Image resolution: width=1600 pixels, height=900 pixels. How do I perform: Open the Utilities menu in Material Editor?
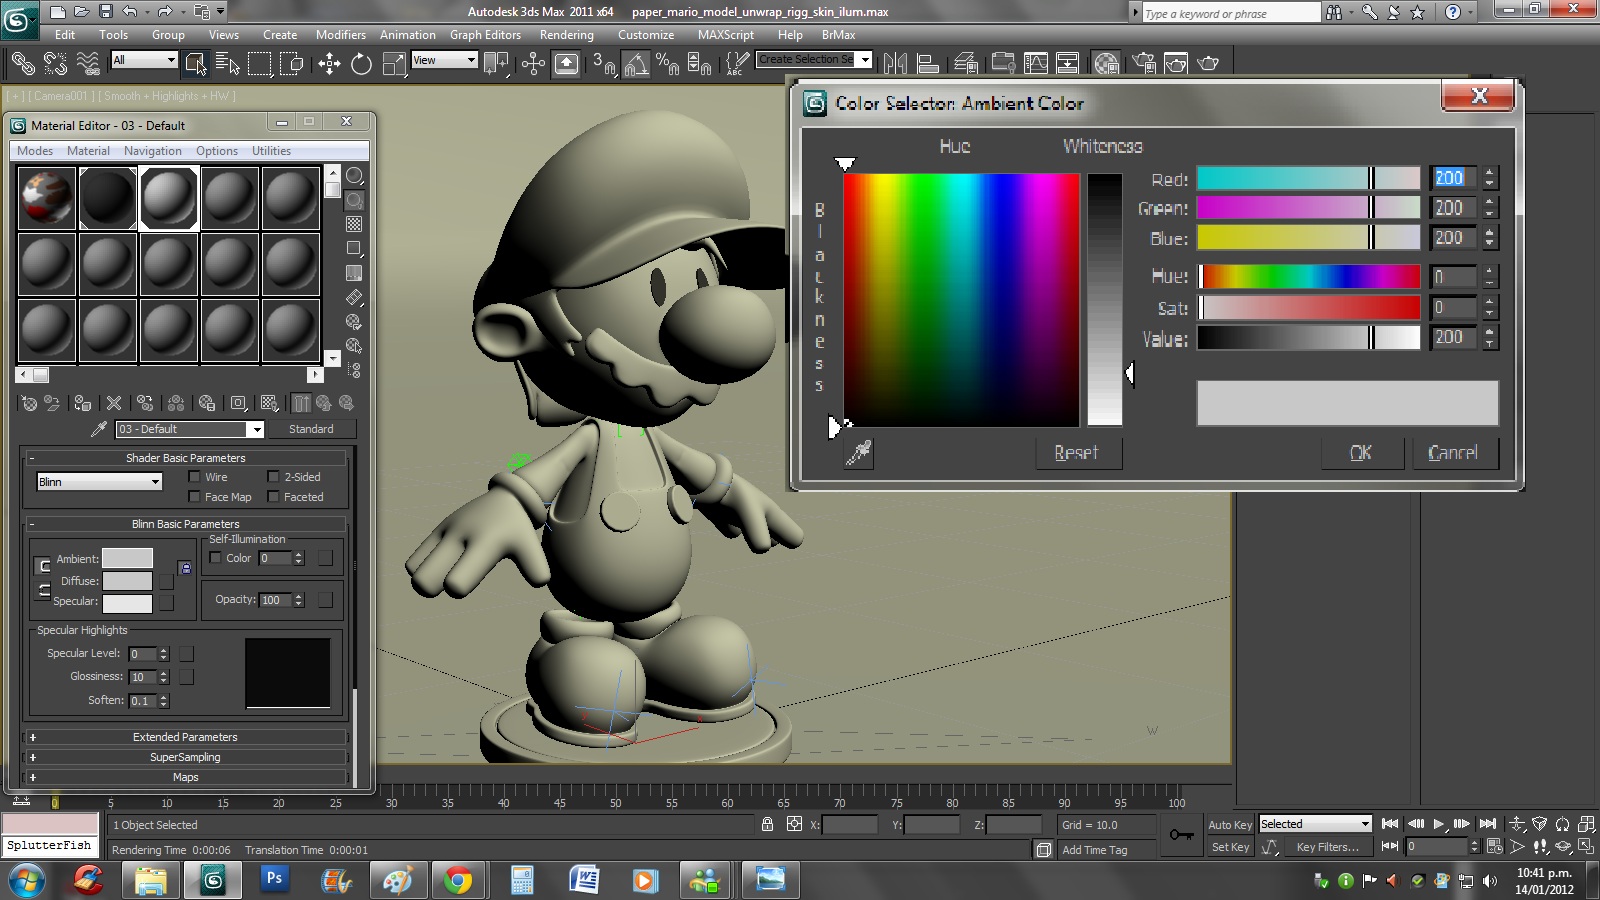pos(271,151)
